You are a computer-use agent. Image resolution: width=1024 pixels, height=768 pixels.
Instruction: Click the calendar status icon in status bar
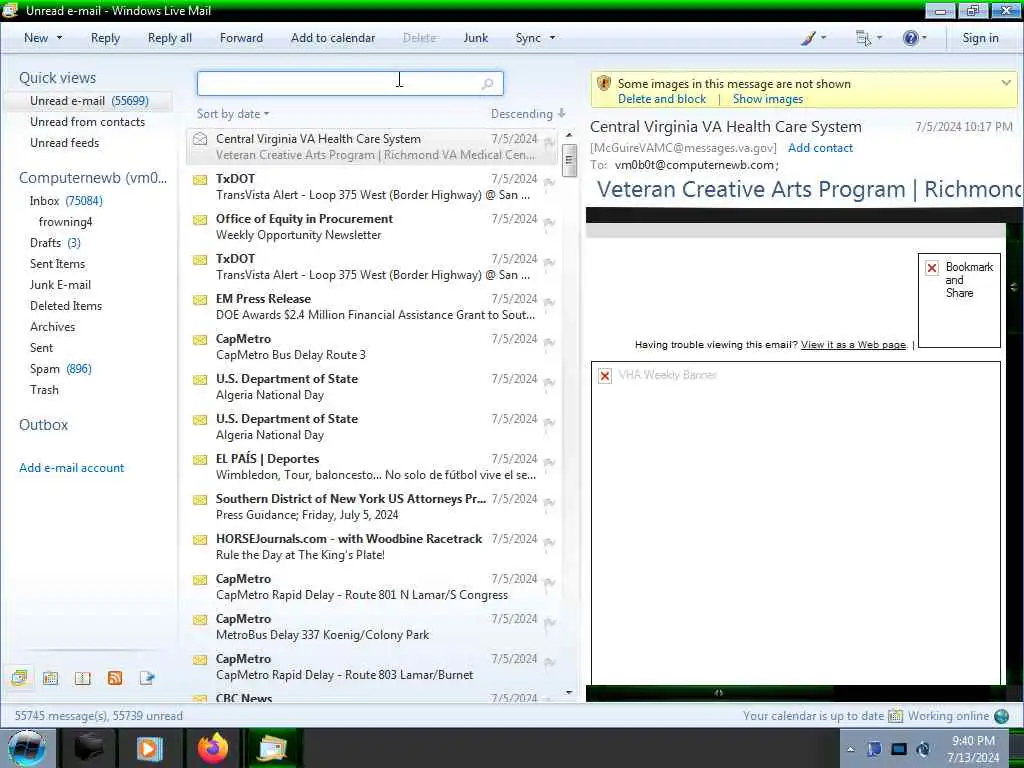(x=895, y=716)
